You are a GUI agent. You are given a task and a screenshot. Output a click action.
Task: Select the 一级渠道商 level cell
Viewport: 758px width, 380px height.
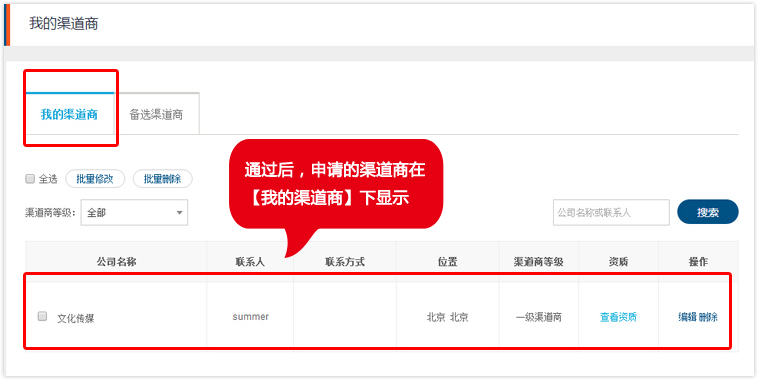coord(539,318)
